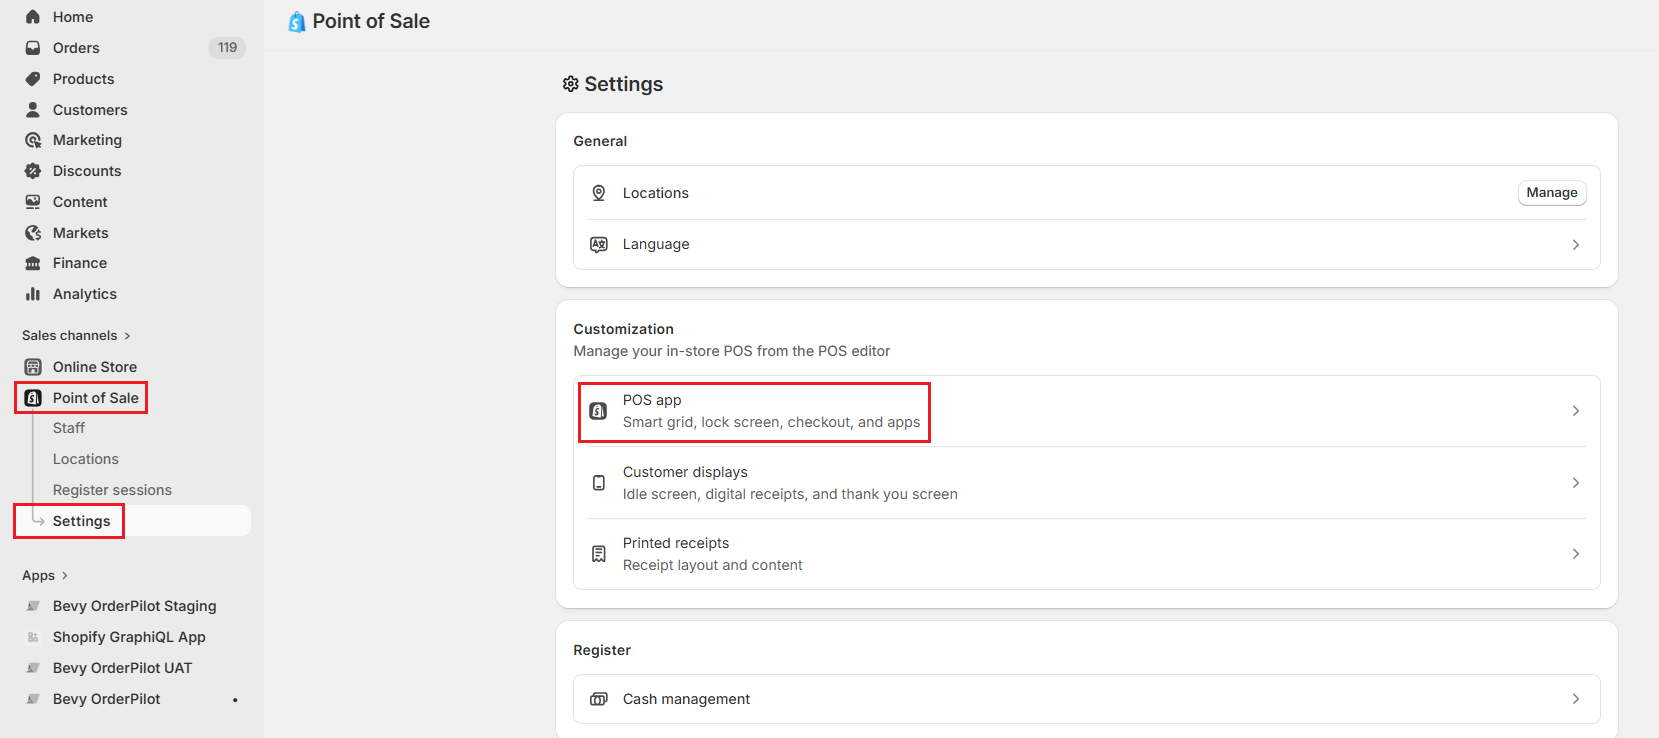Click the Customers person icon

tap(33, 110)
